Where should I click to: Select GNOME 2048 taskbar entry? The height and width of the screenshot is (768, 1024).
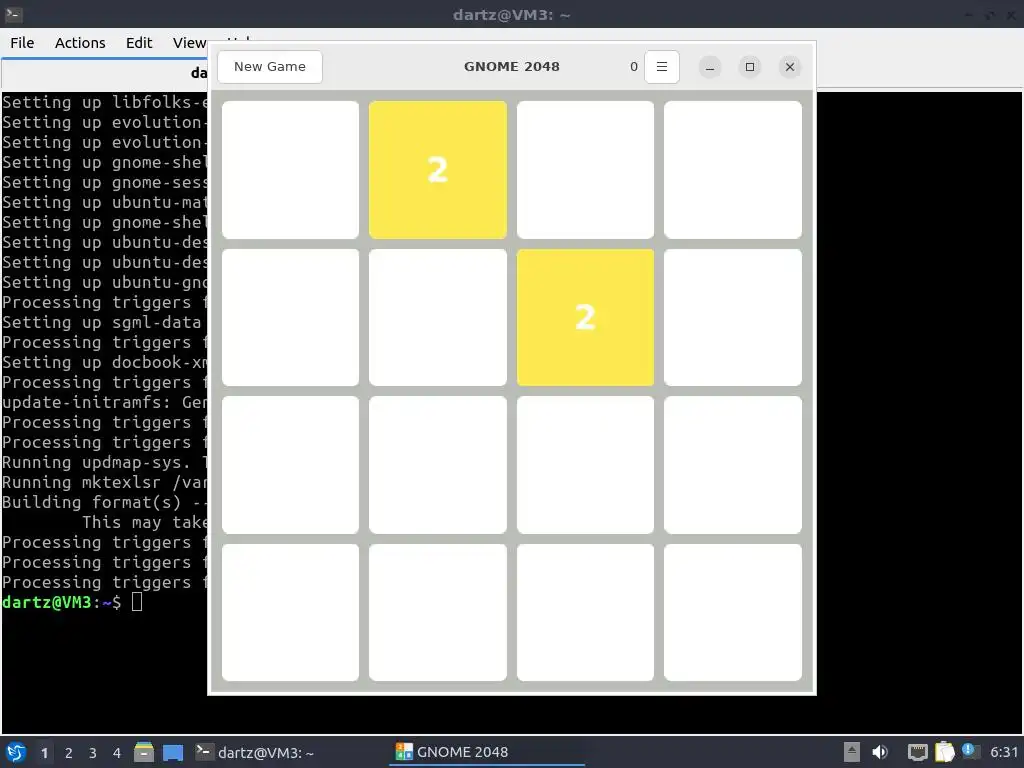pos(487,752)
